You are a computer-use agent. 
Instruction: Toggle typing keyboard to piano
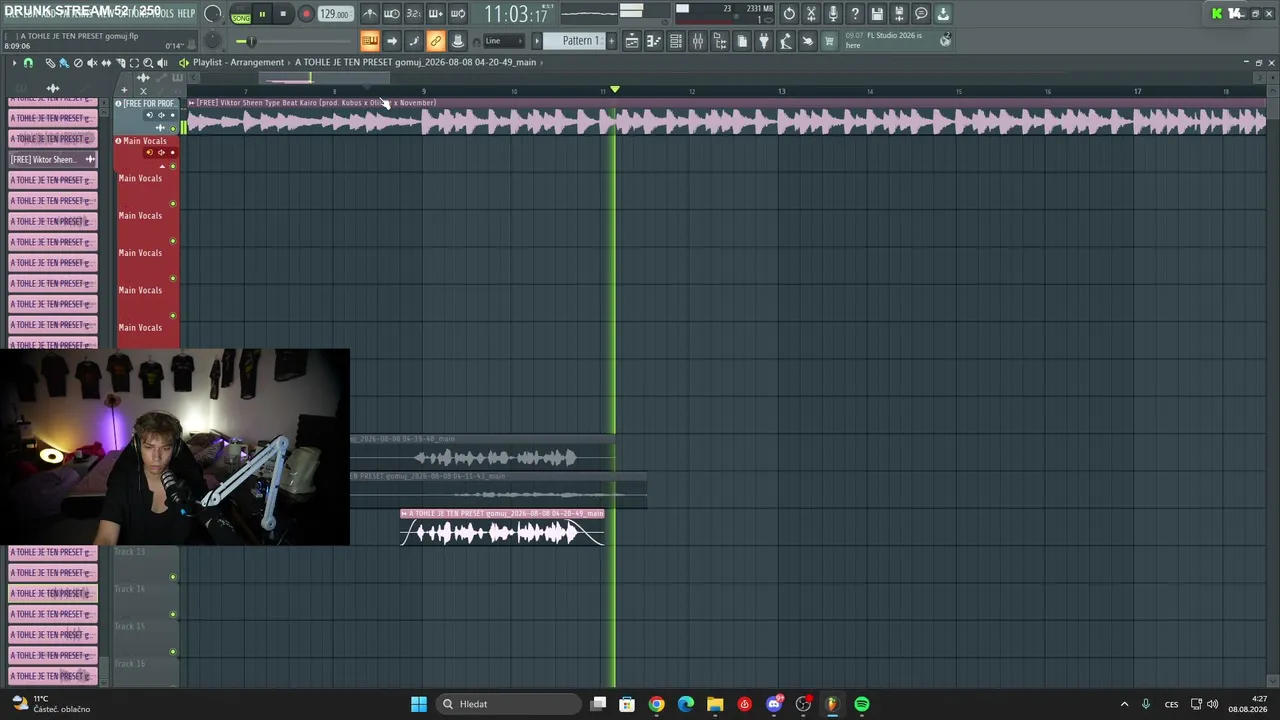click(x=370, y=41)
